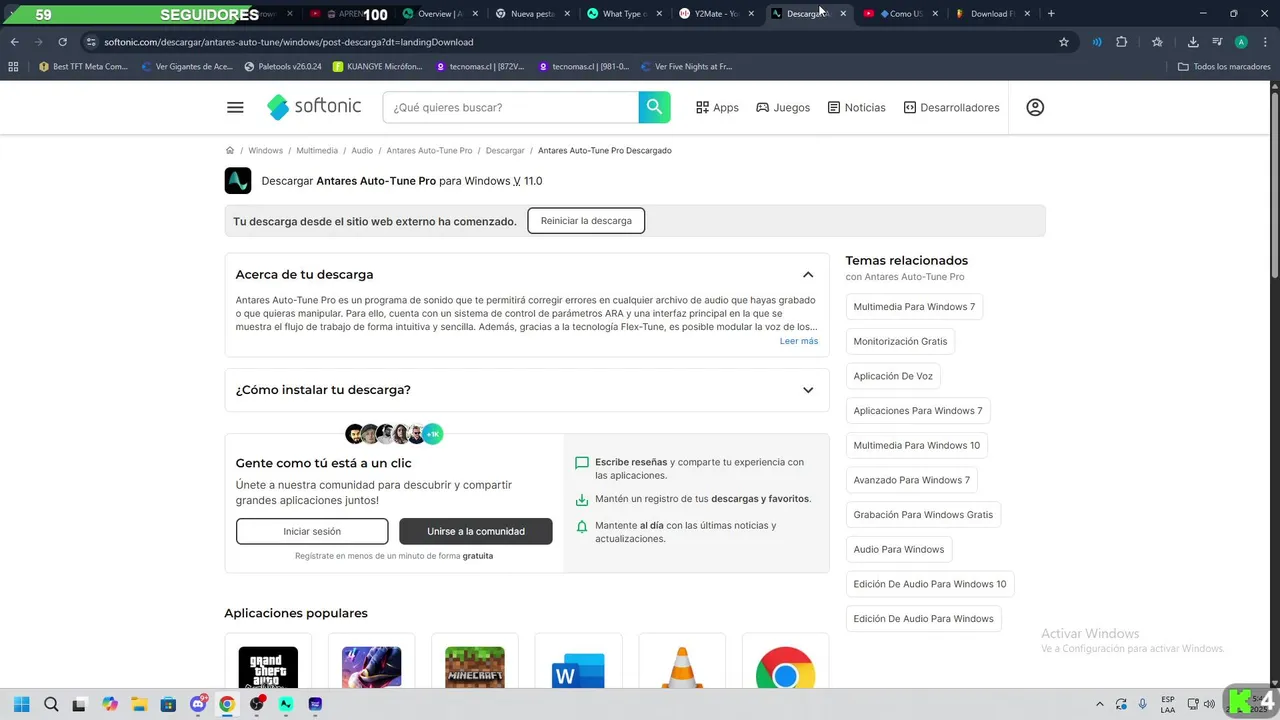This screenshot has width=1280, height=720.
Task: Open the Chrome profile avatar
Action: pyautogui.click(x=1241, y=42)
